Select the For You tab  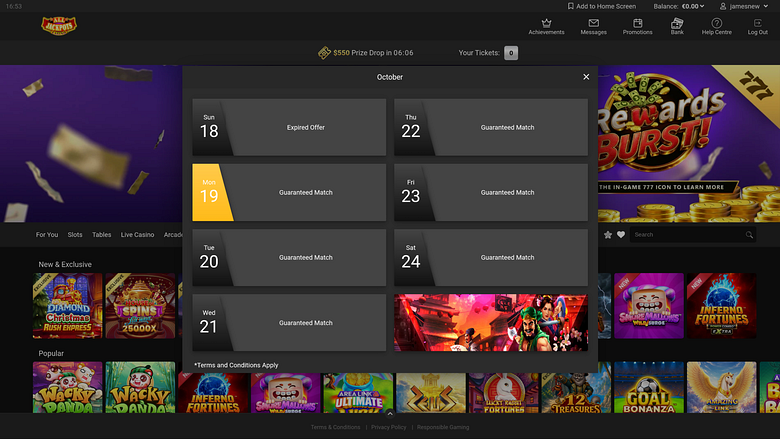pos(47,235)
